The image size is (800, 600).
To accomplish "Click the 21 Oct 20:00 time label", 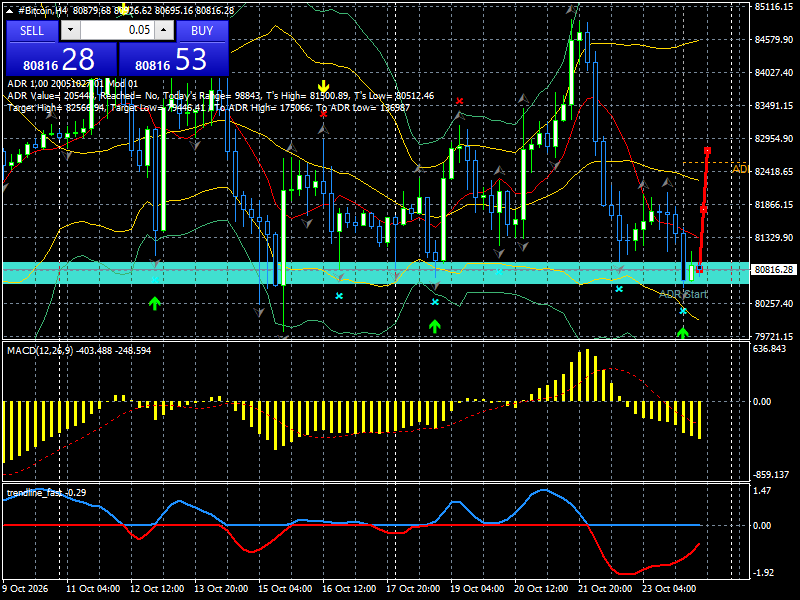I will click(605, 589).
